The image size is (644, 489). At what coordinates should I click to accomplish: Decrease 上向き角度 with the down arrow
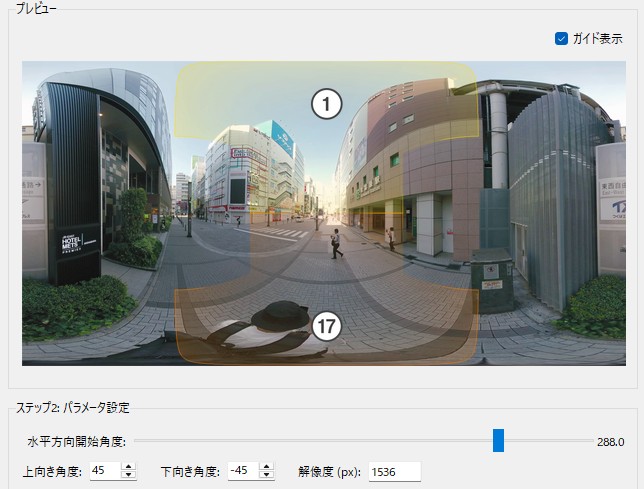click(x=128, y=475)
